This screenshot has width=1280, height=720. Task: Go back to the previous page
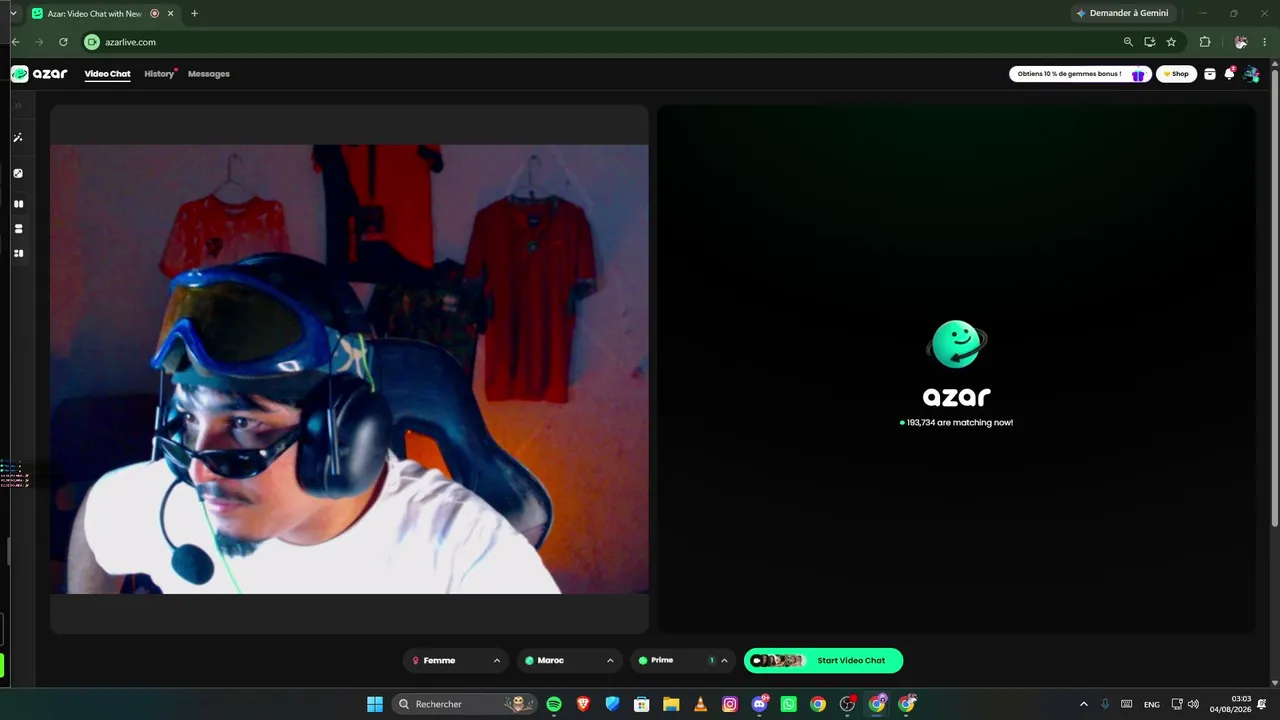click(16, 42)
